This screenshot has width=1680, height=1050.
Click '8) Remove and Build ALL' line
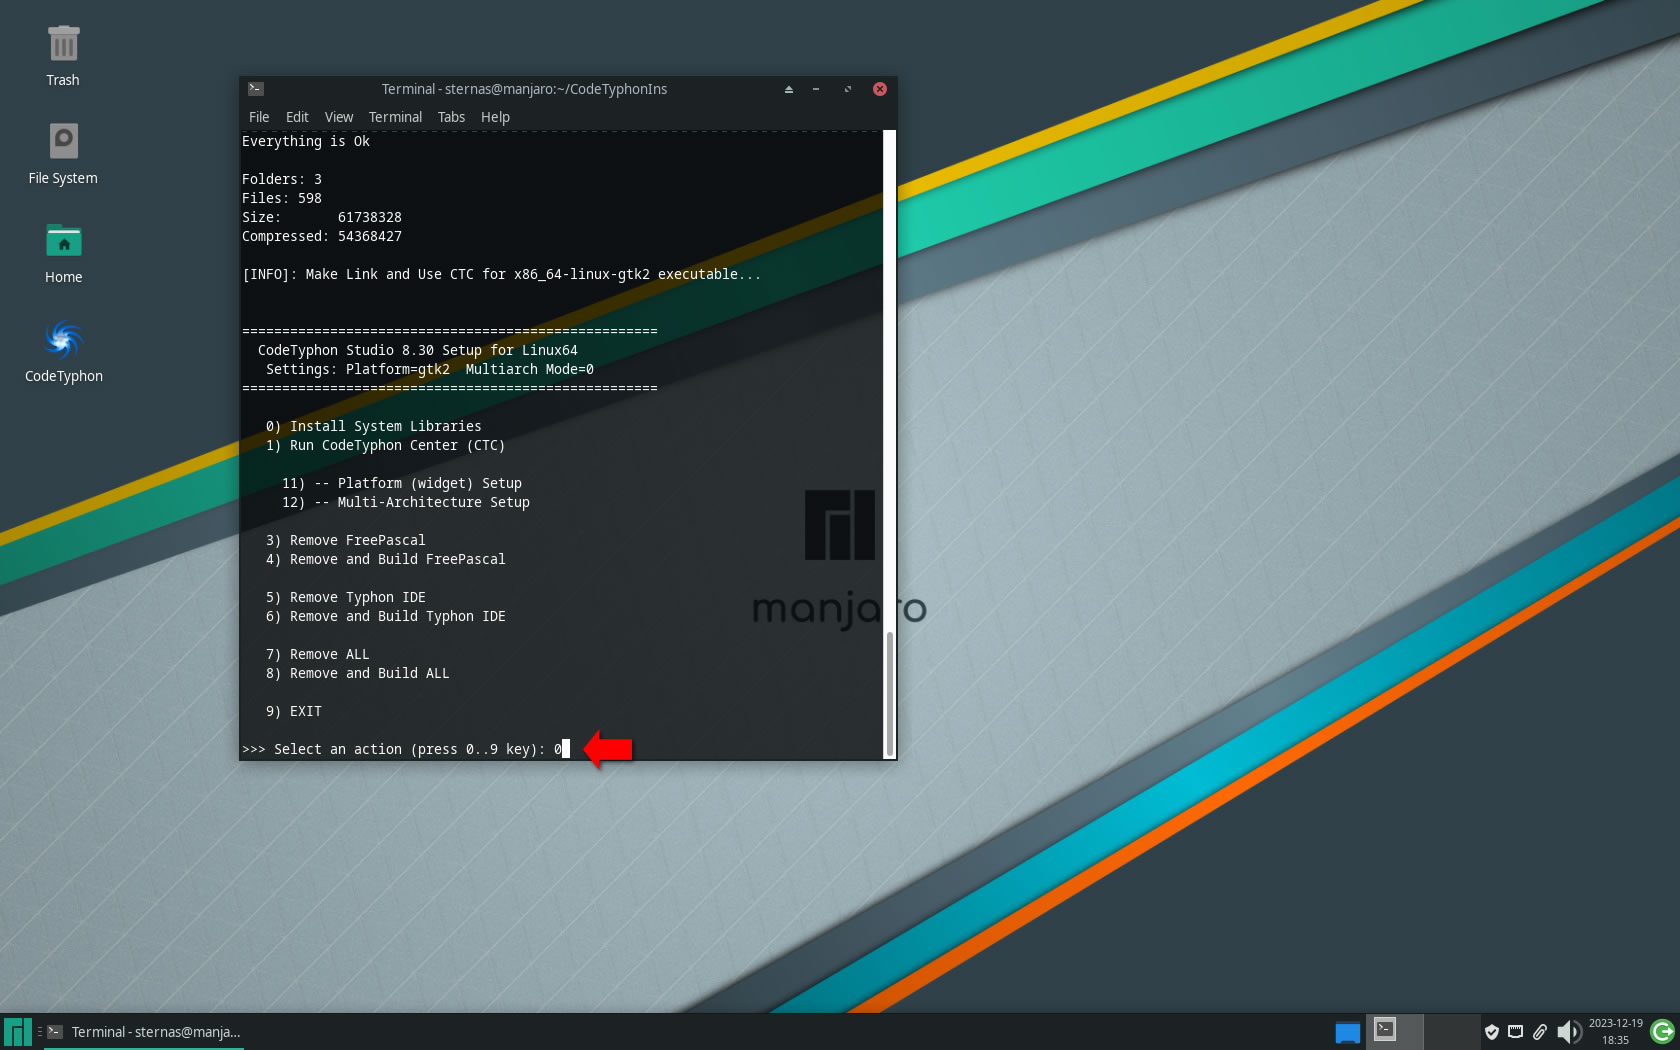(357, 673)
